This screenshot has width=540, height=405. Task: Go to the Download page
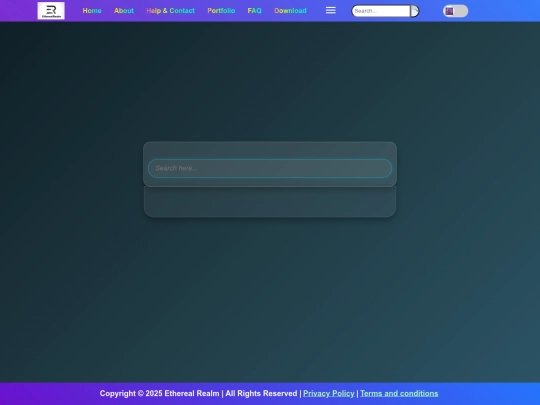[290, 11]
